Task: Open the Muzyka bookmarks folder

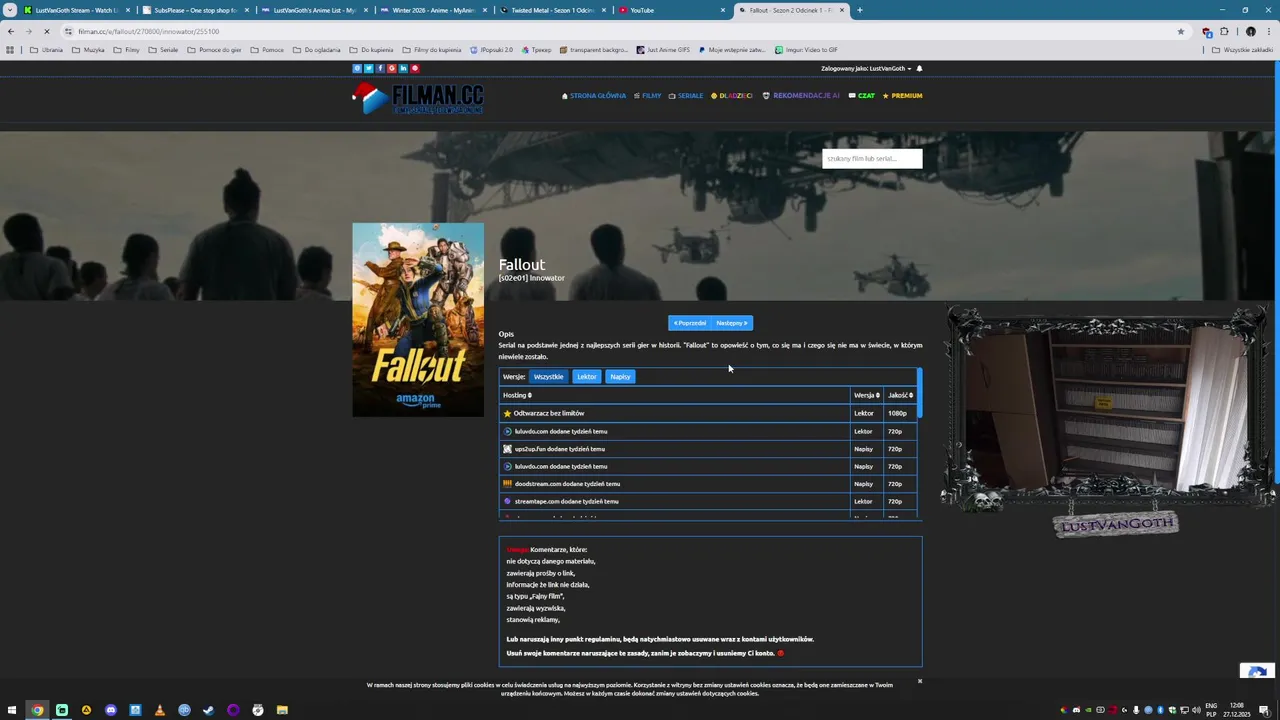Action: (x=88, y=50)
